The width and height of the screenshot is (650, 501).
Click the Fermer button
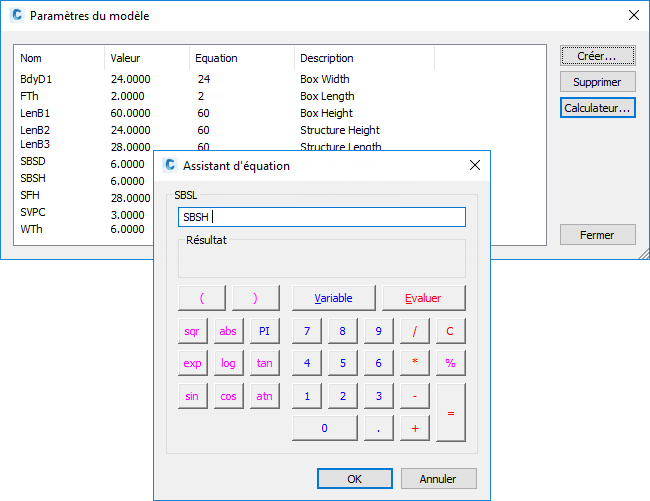pos(597,235)
